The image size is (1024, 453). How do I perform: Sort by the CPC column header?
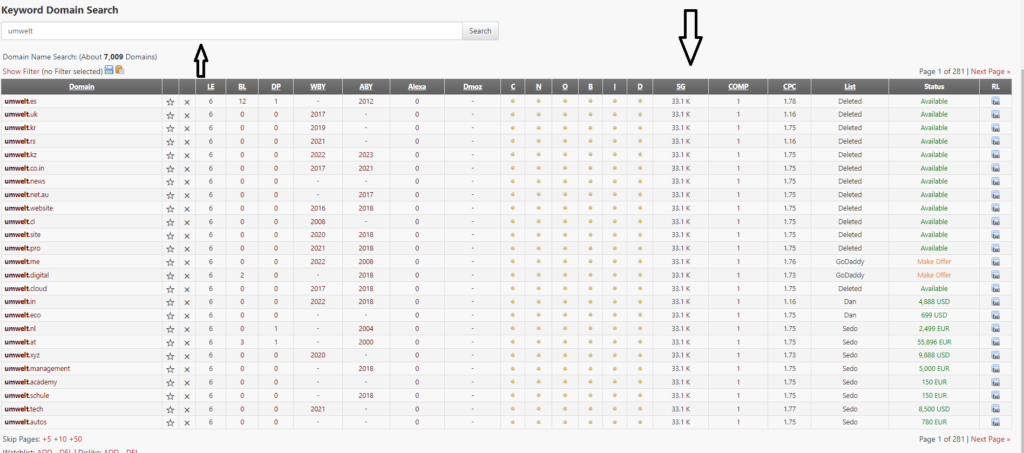coord(790,87)
